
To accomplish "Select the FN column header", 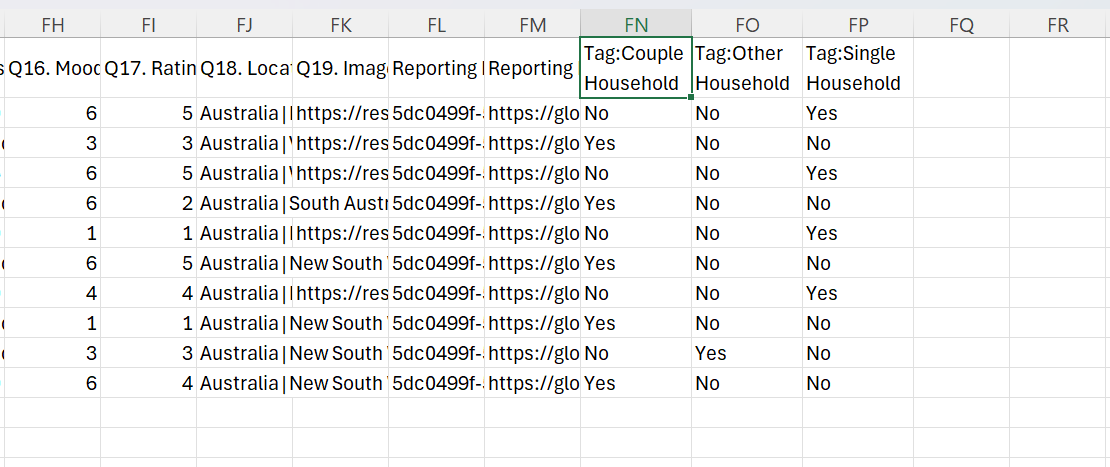I will pos(636,25).
